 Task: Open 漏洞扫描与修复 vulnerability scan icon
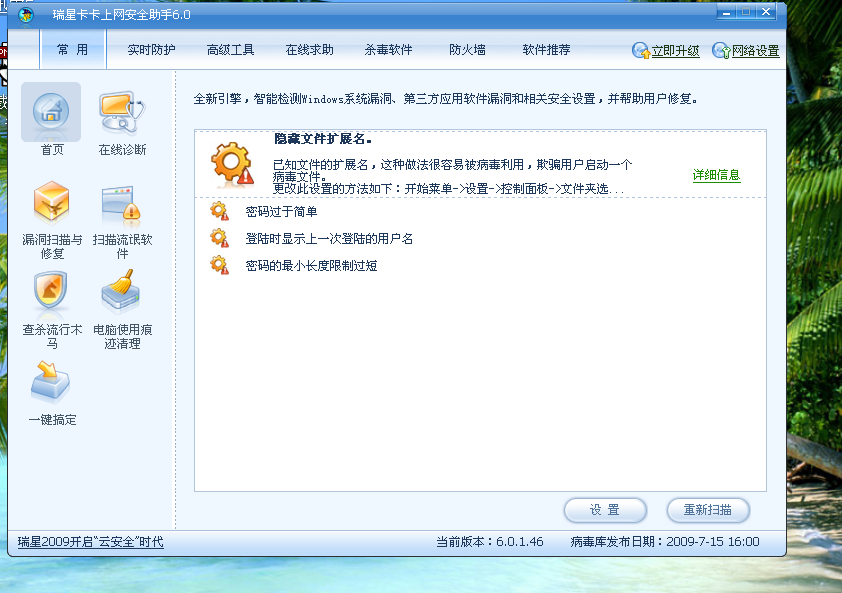pyautogui.click(x=51, y=203)
